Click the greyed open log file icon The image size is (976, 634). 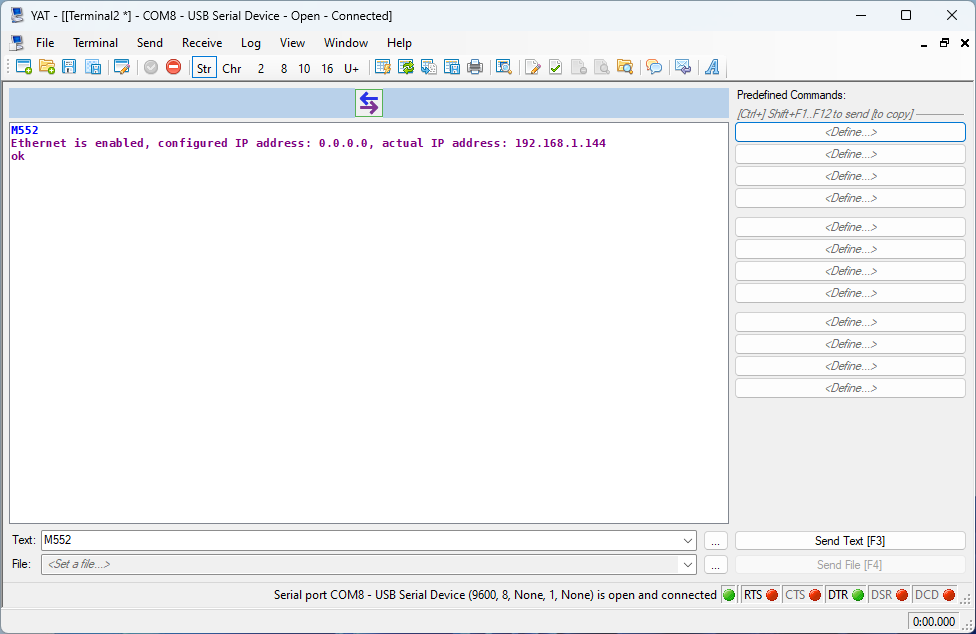601,67
